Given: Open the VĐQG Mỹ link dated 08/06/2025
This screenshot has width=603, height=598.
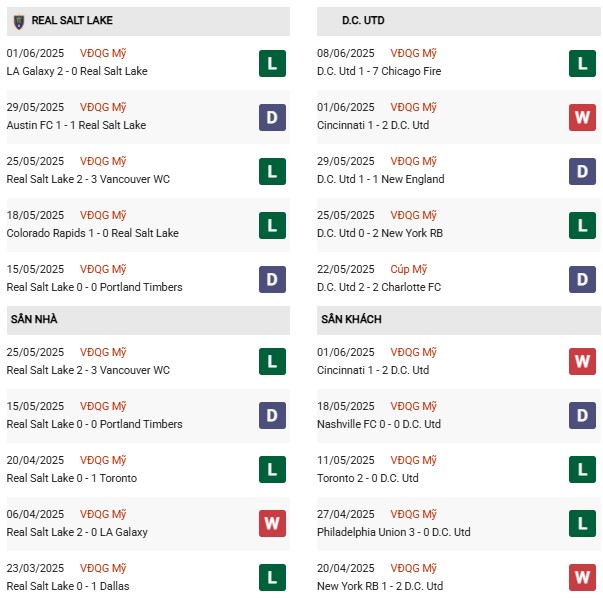Looking at the screenshot, I should coord(414,53).
